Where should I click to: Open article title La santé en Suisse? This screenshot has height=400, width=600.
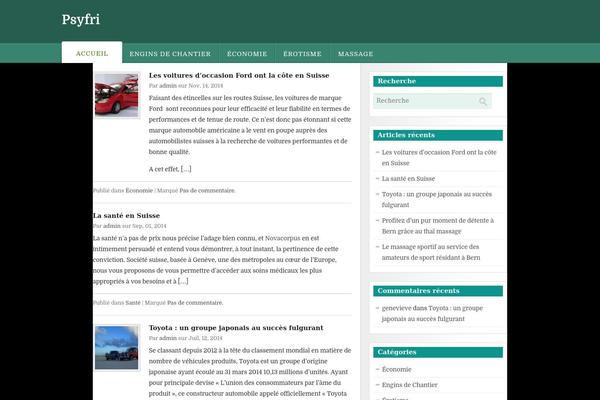126,216
